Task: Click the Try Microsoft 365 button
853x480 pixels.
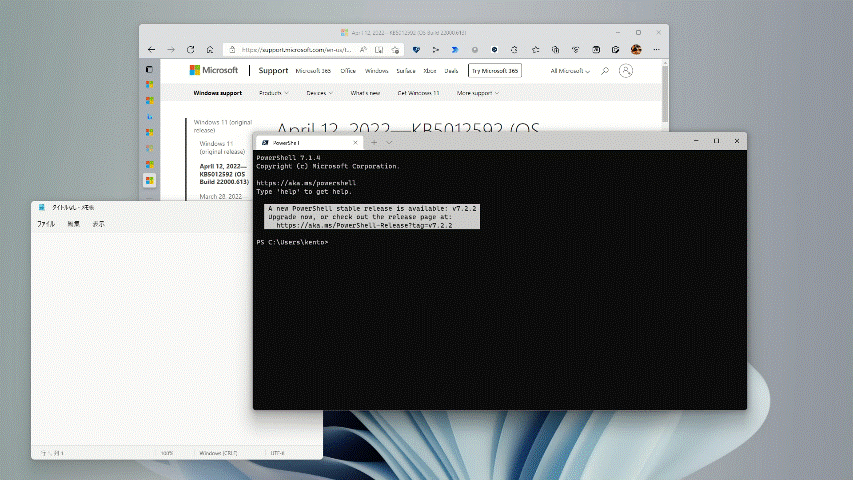Action: pos(495,71)
